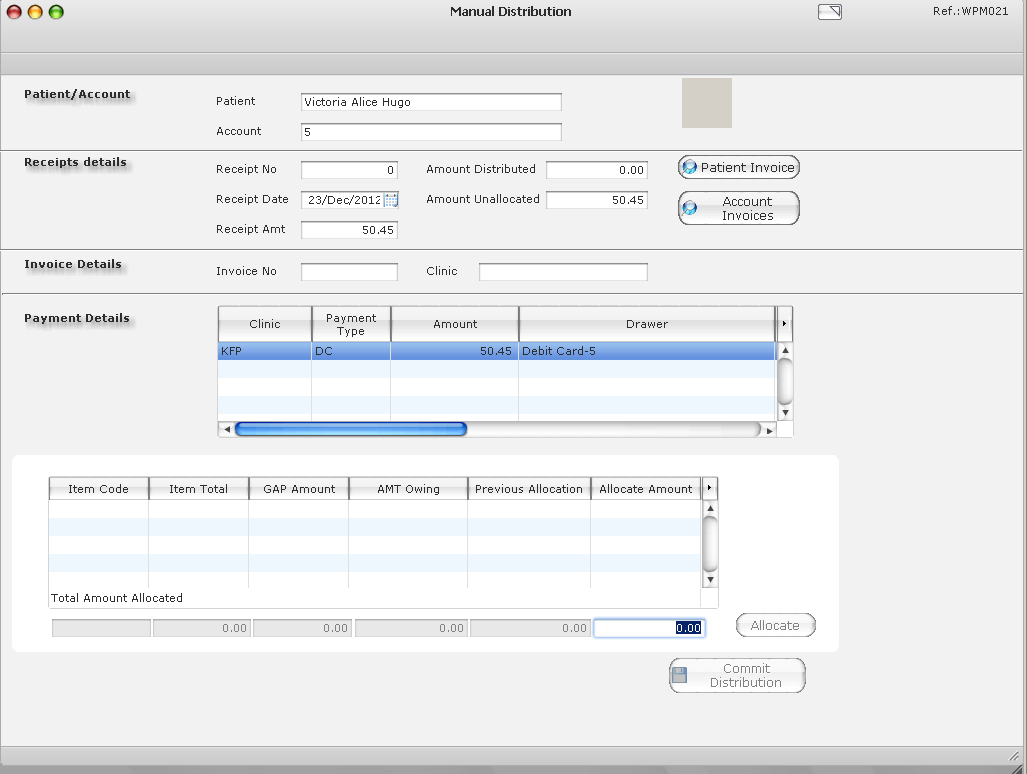Sort payments by the Amount column header
This screenshot has width=1027, height=774.
pos(455,324)
